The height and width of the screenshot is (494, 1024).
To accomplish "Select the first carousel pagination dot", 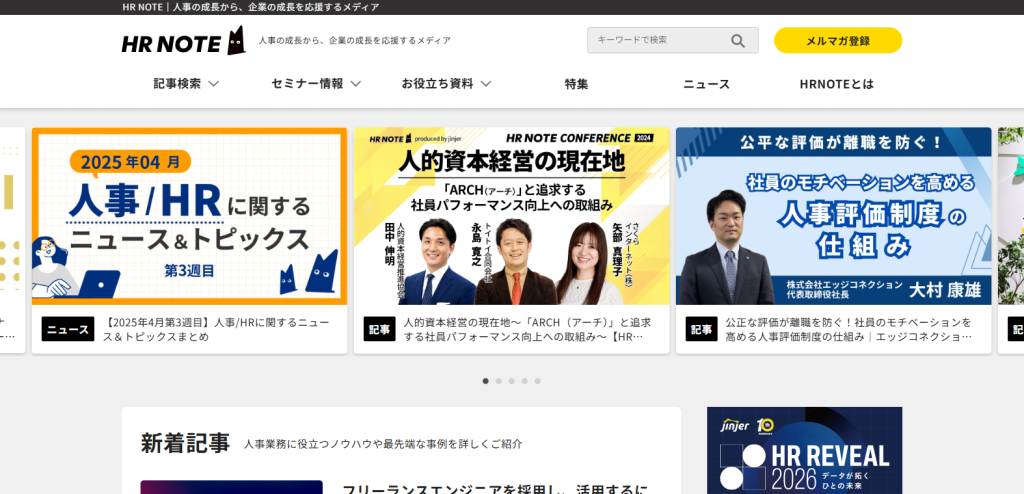I will pyautogui.click(x=486, y=381).
